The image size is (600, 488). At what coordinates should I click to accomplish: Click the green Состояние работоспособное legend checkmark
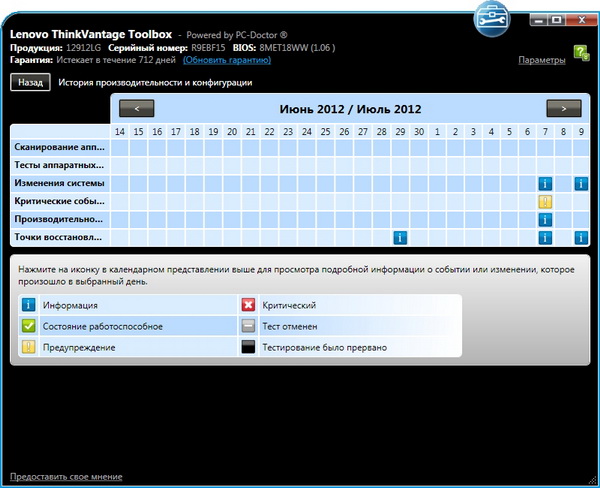click(28, 326)
